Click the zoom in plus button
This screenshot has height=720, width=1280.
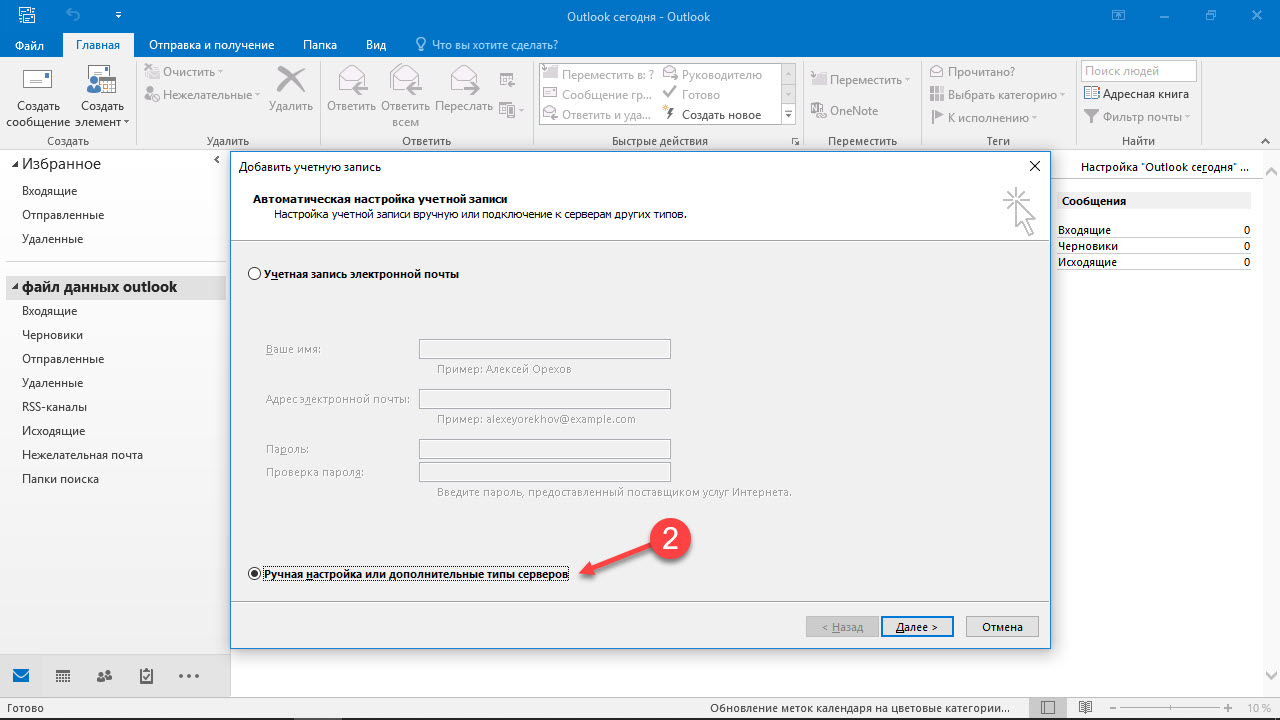click(x=1227, y=708)
